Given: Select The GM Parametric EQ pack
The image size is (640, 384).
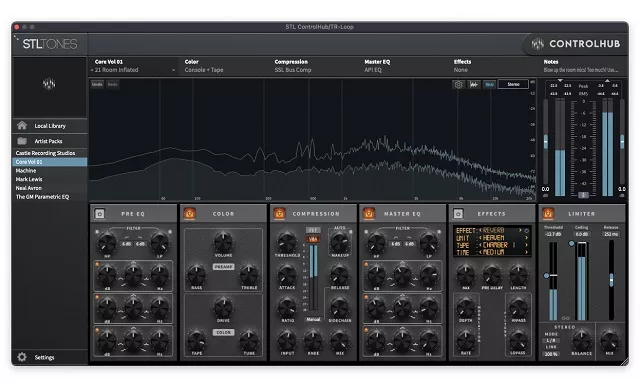Looking at the screenshot, I should click(x=49, y=197).
